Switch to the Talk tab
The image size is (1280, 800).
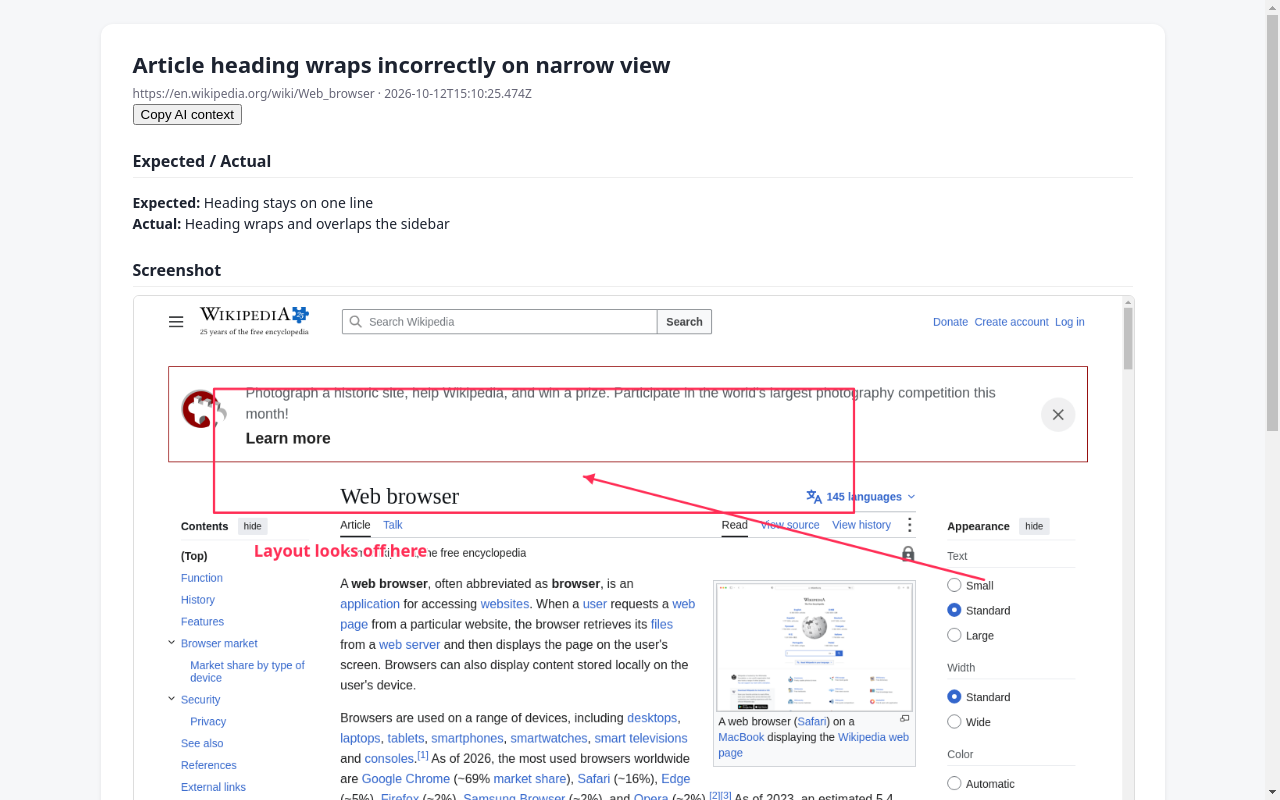click(x=393, y=525)
